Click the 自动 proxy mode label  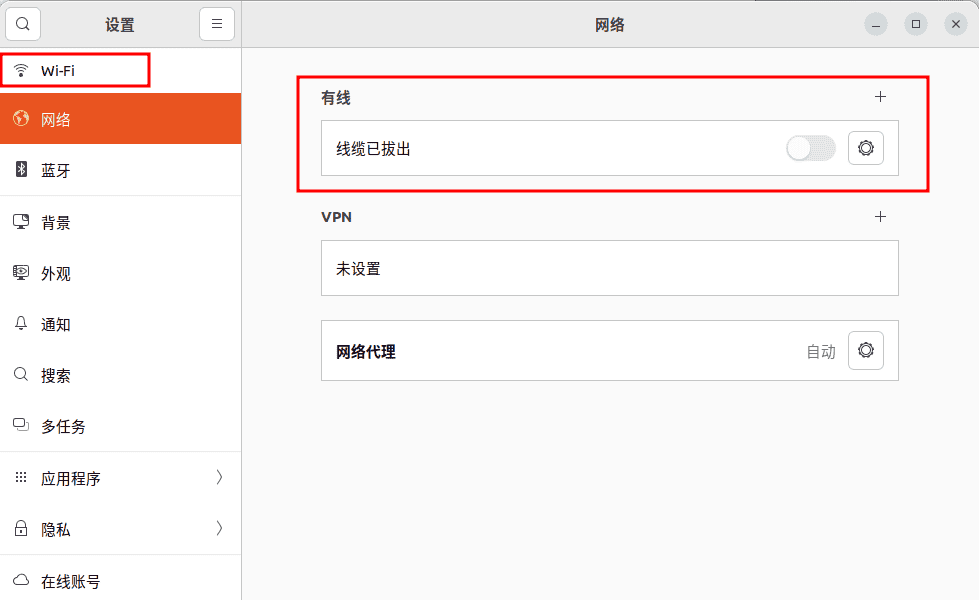821,350
